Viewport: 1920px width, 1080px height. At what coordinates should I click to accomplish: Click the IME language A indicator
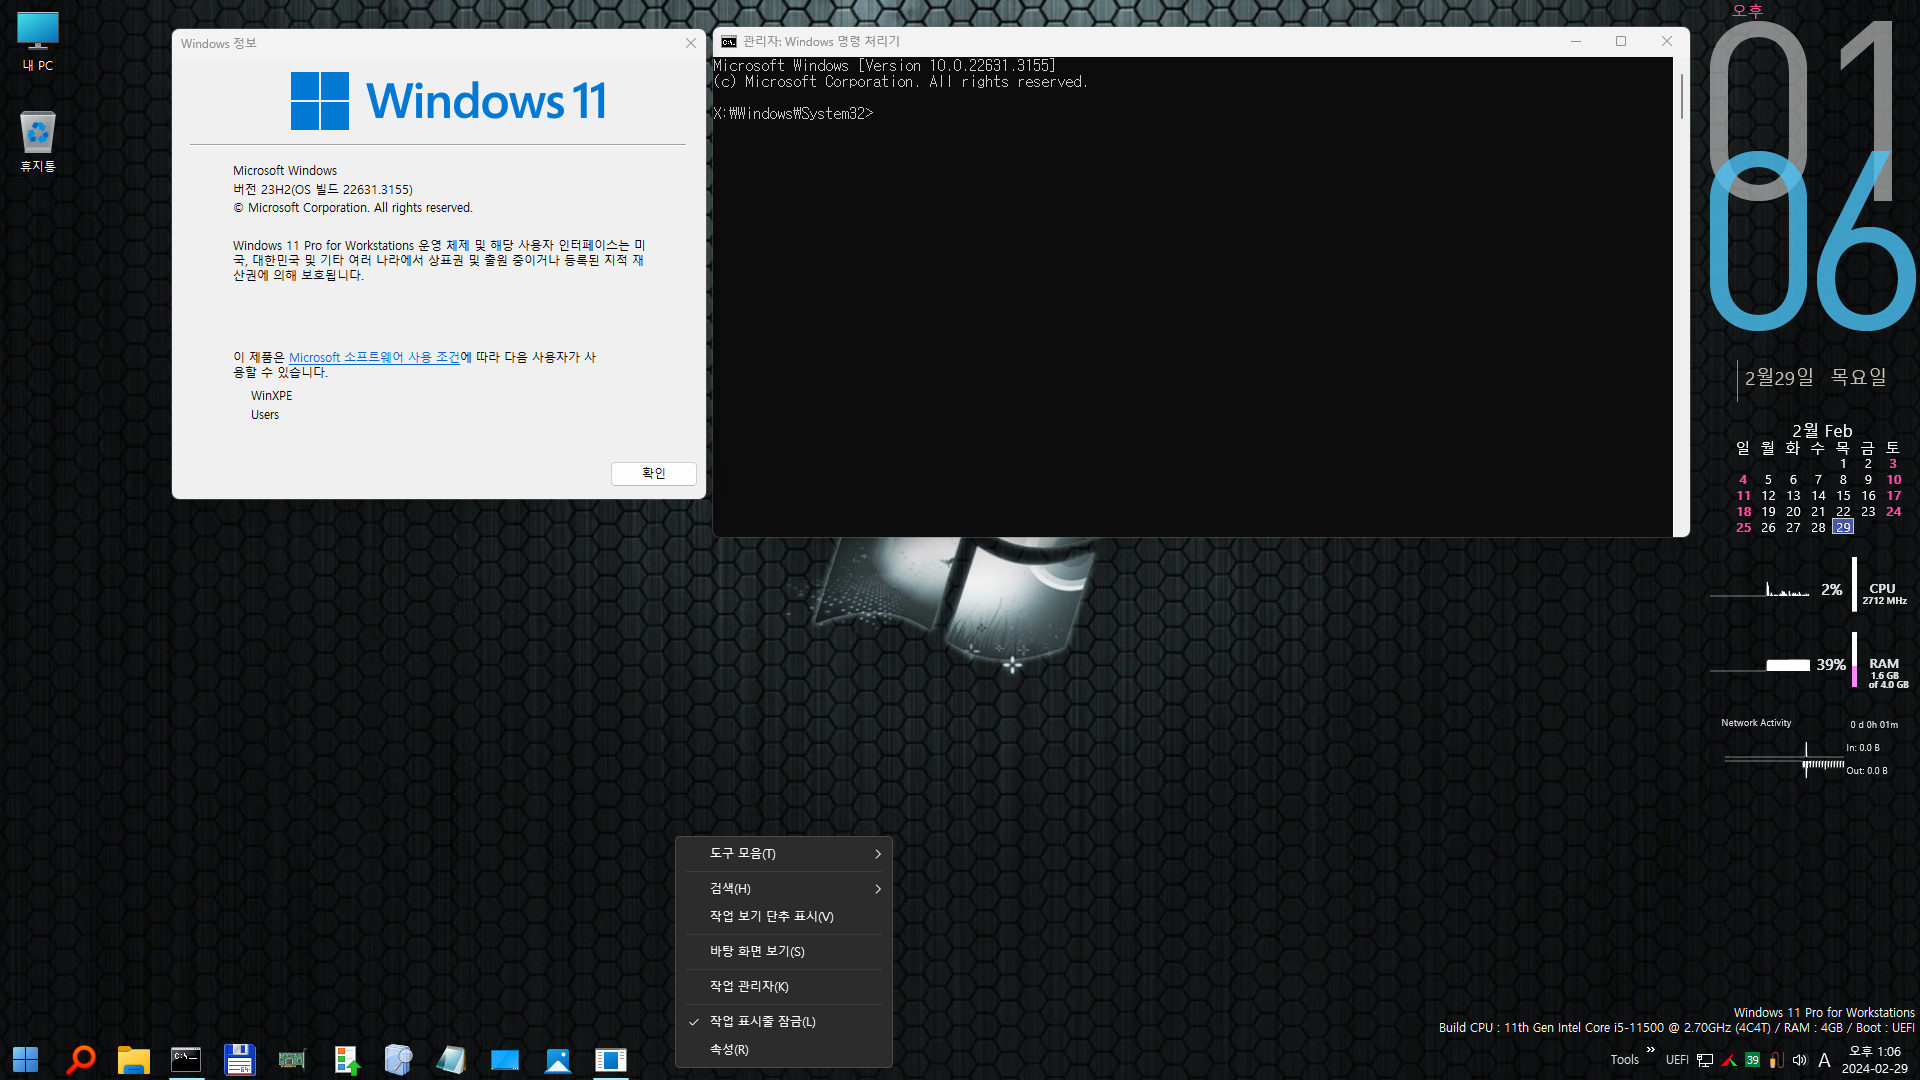coord(1824,1060)
